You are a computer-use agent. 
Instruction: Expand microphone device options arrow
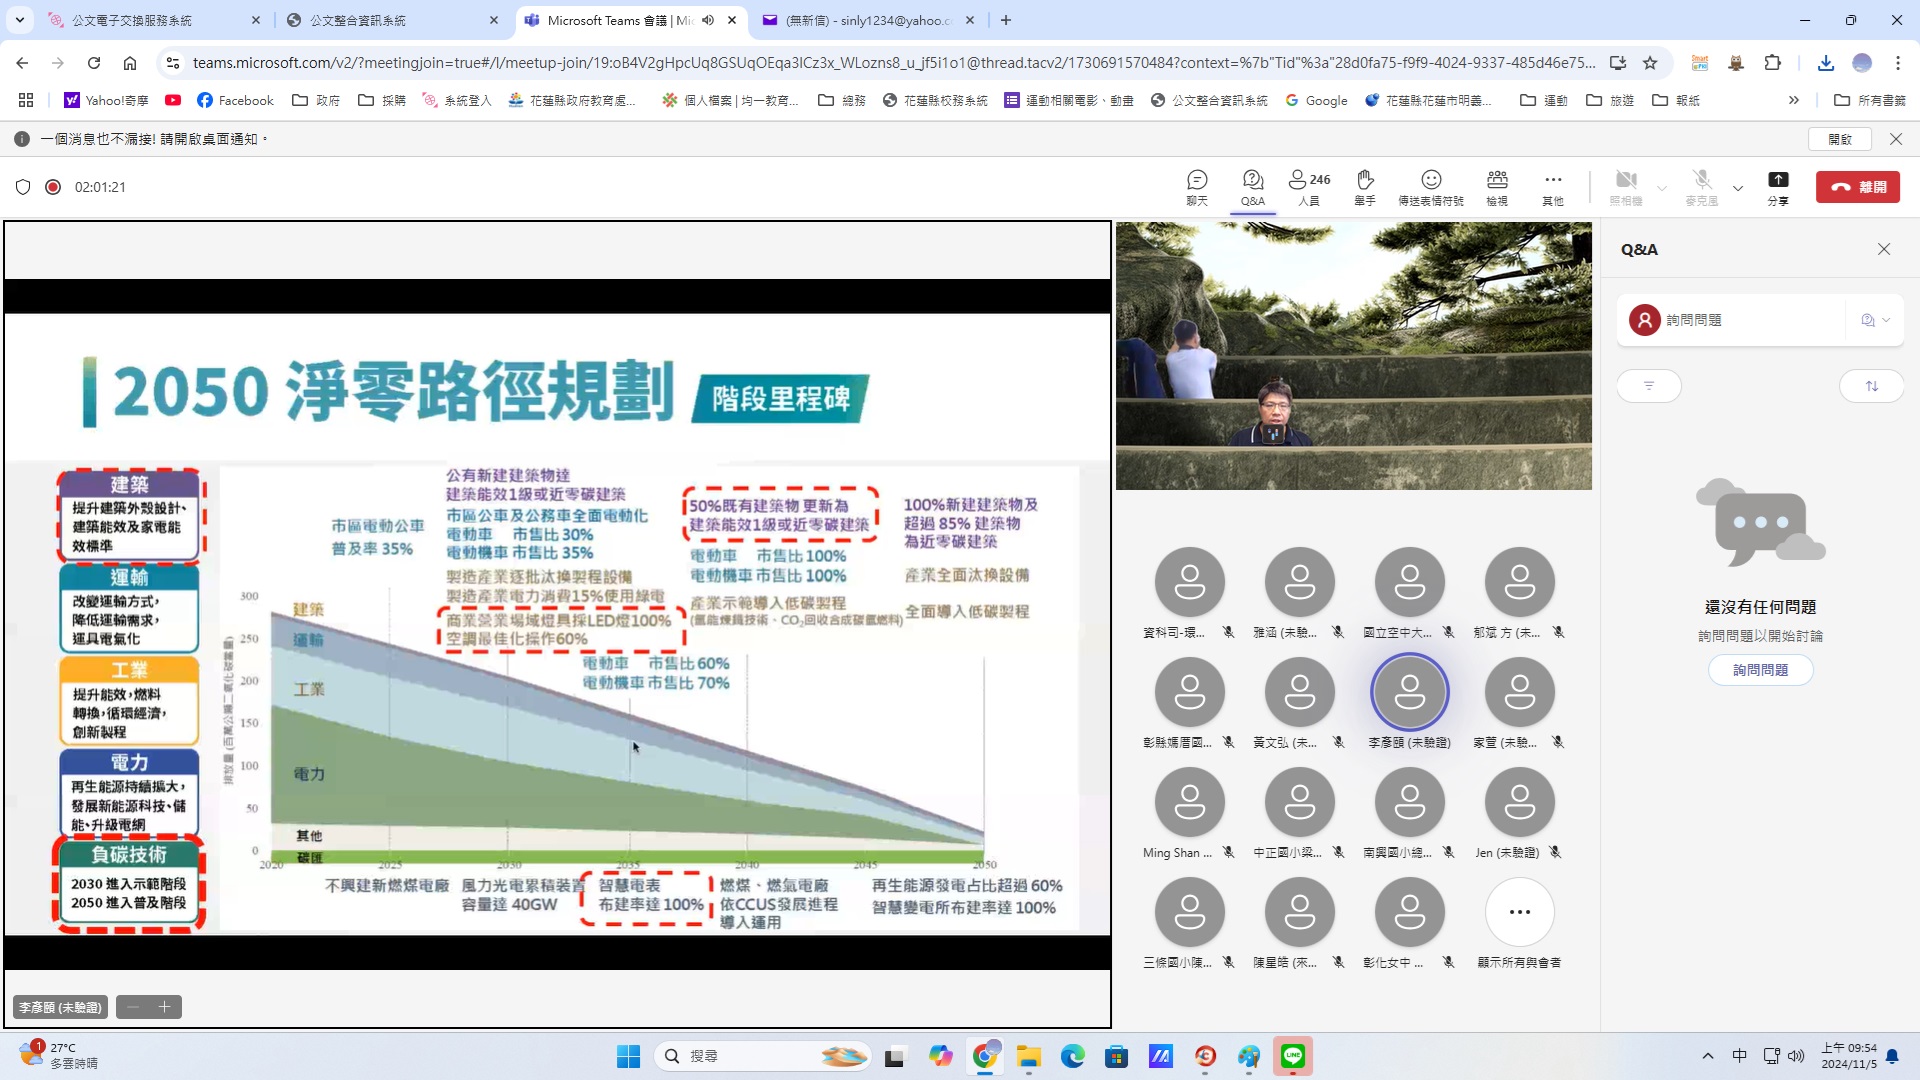[x=1738, y=188]
